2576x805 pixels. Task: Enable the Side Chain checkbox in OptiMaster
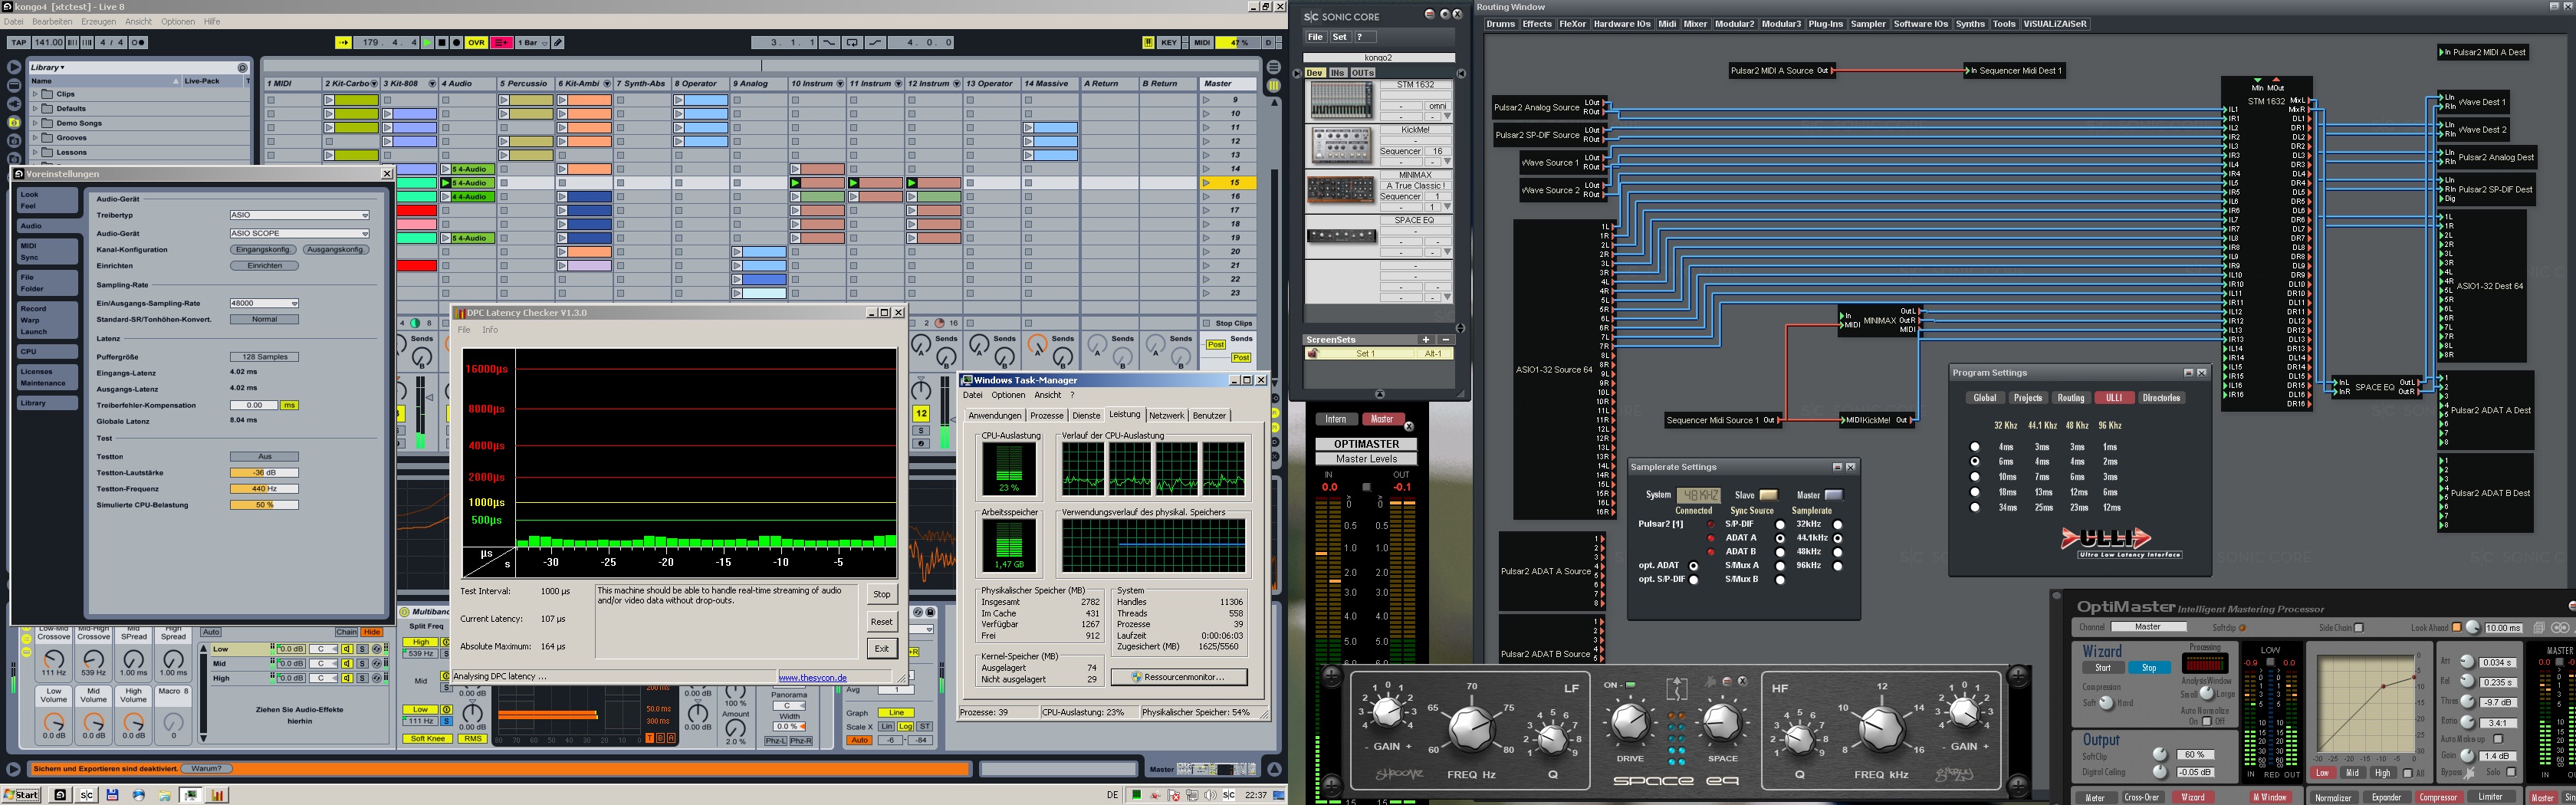coord(2358,628)
